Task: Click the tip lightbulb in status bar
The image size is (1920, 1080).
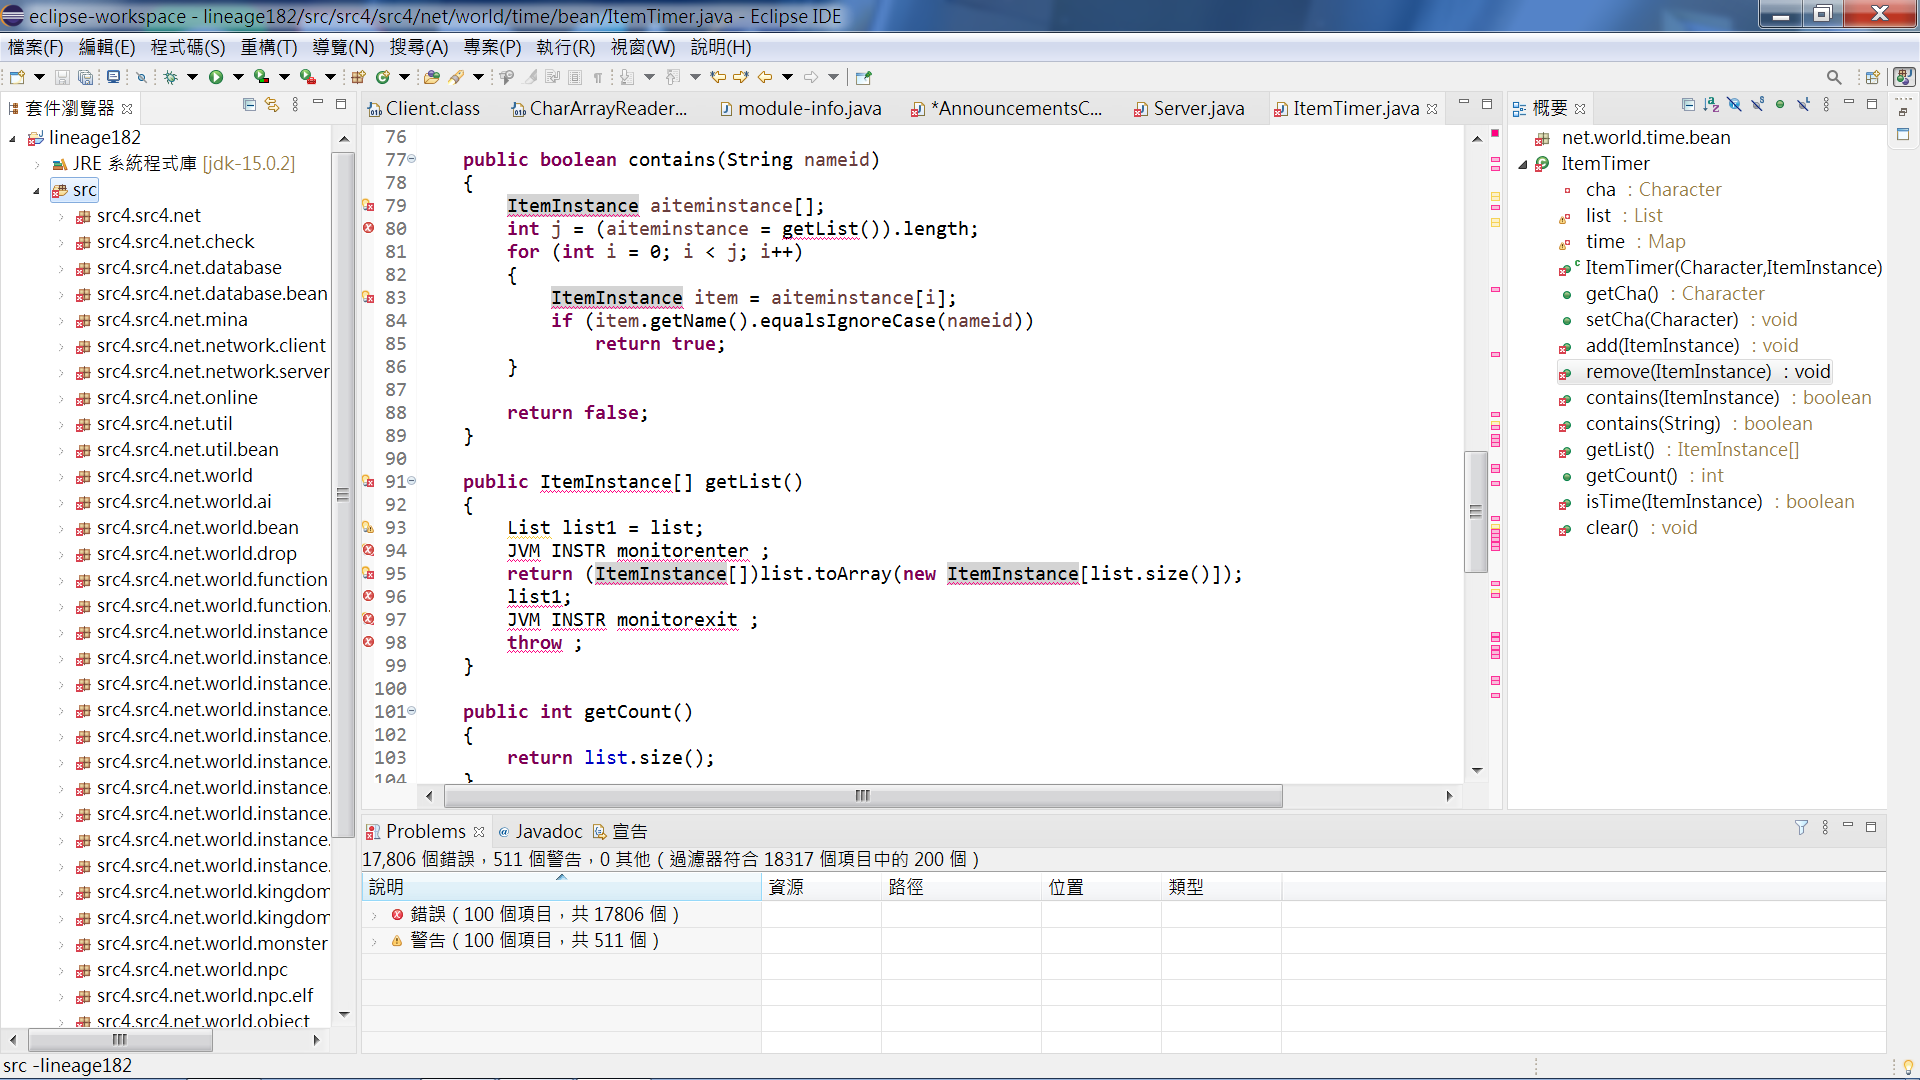Action: click(1908, 1066)
